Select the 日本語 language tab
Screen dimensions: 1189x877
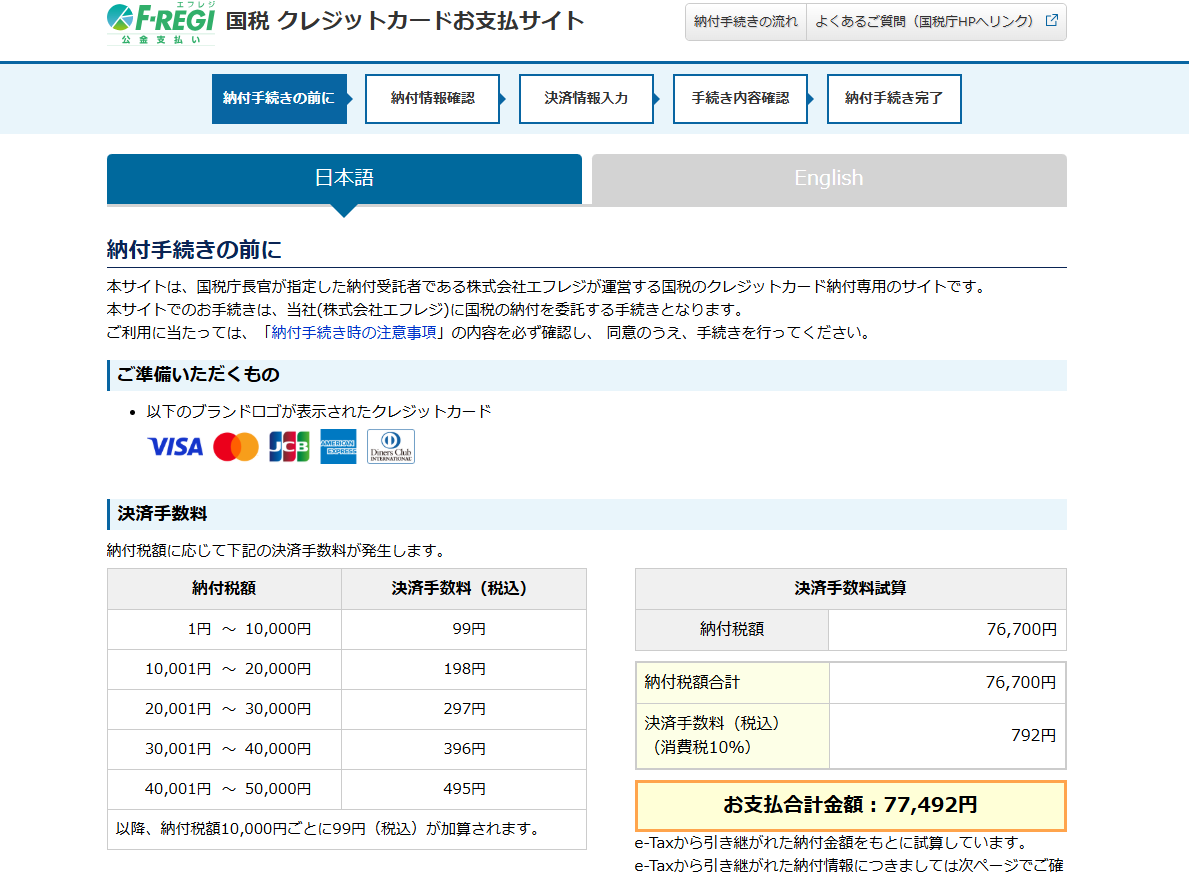344,178
